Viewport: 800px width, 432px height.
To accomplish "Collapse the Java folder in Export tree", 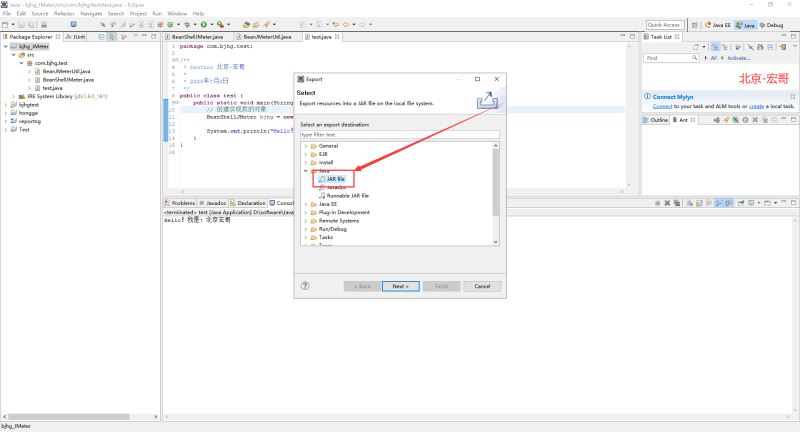I will [x=306, y=171].
